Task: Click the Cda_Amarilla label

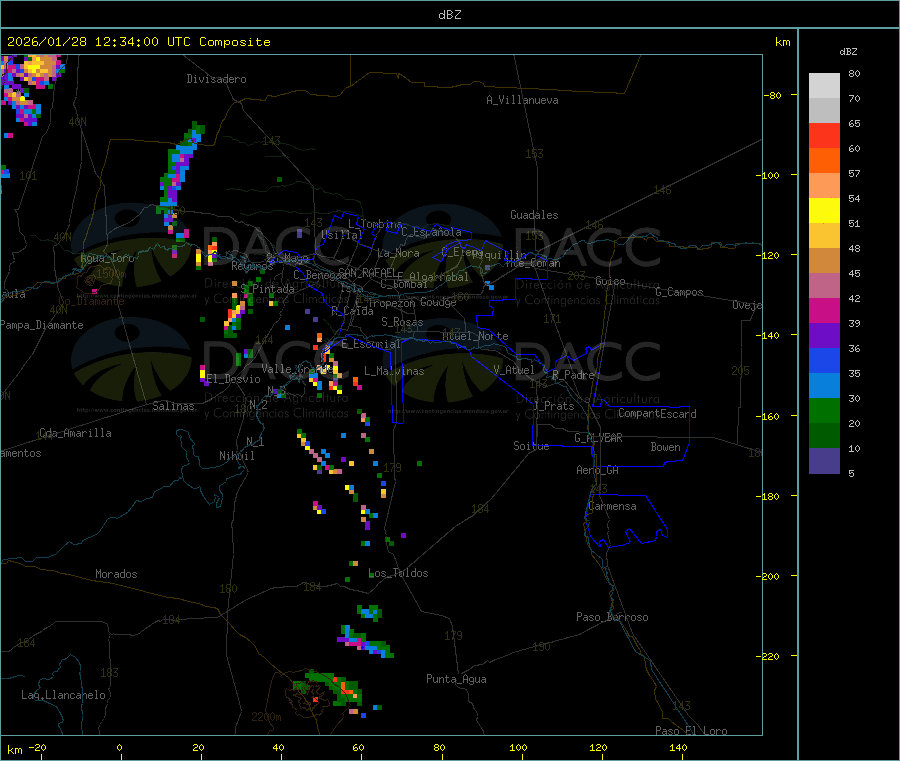Action: [x=75, y=433]
